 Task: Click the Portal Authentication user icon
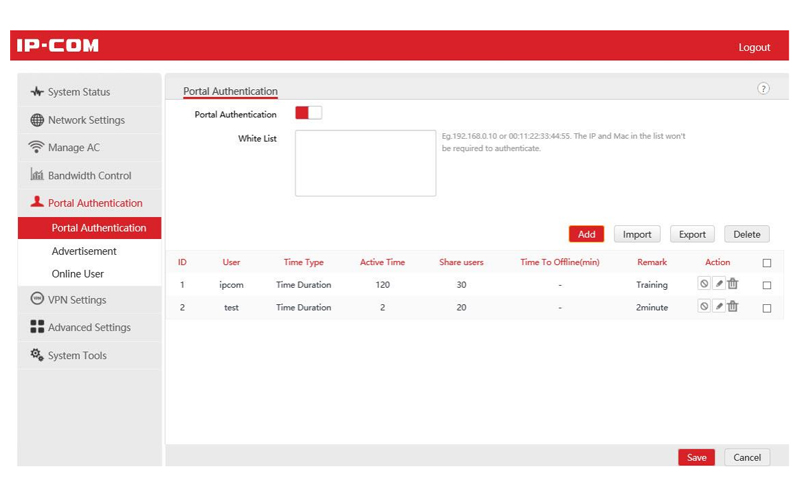tap(37, 202)
